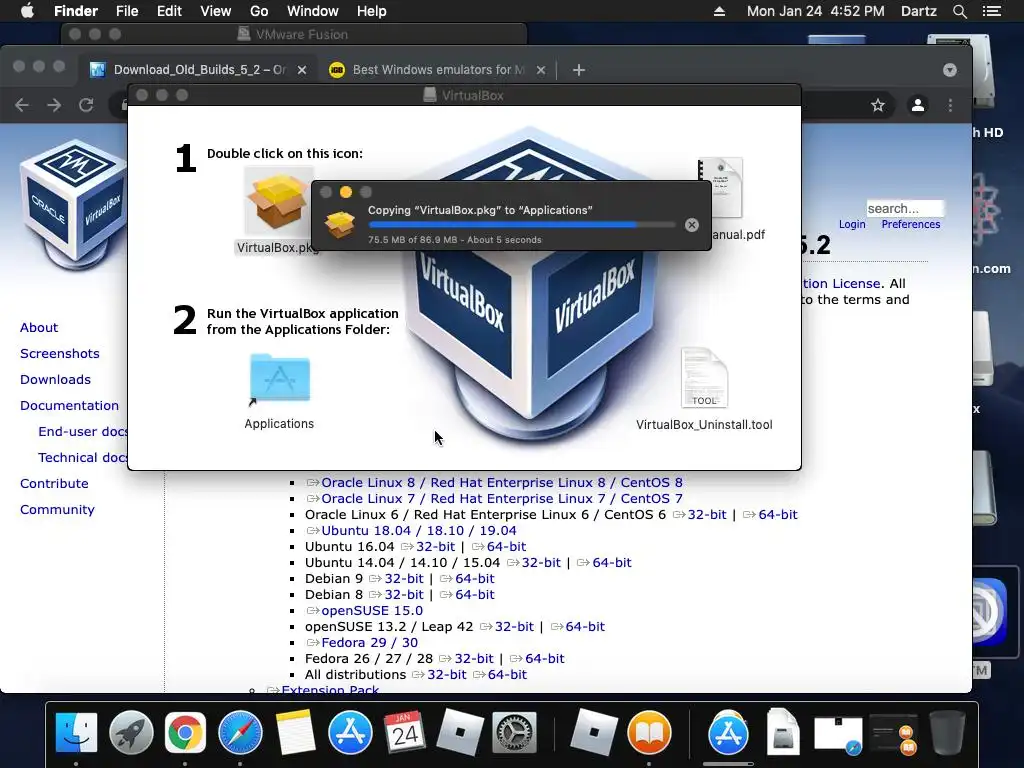Reload the page in Chrome
The width and height of the screenshot is (1024, 768).
coord(86,105)
